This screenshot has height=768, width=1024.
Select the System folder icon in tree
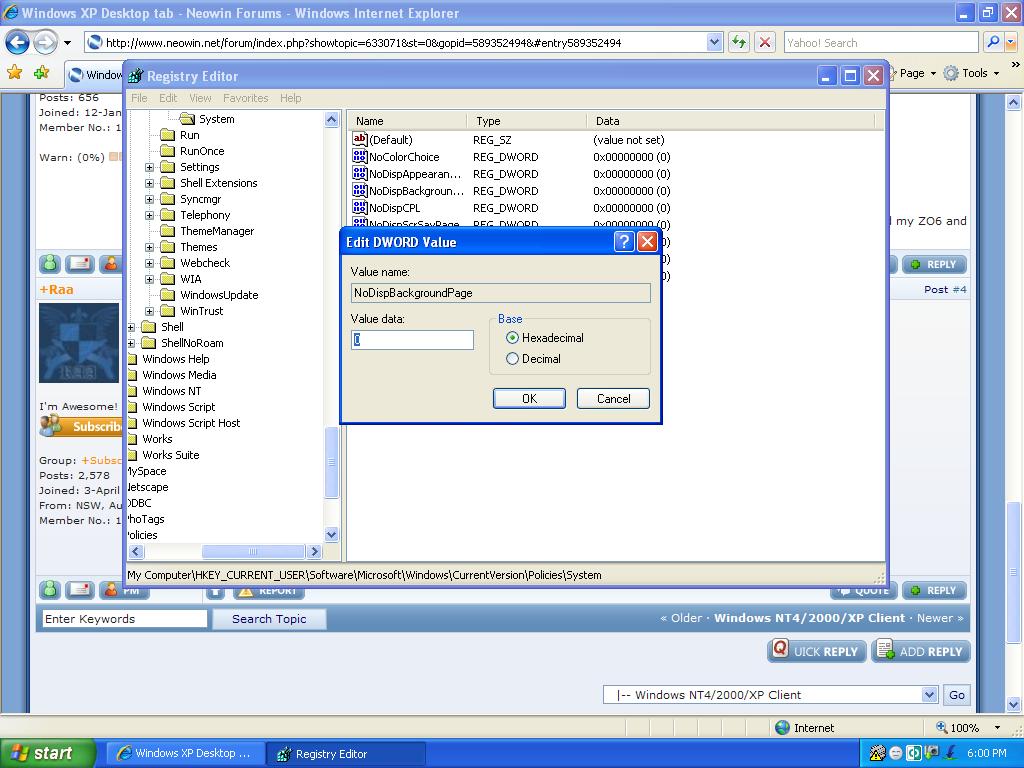pyautogui.click(x=187, y=119)
